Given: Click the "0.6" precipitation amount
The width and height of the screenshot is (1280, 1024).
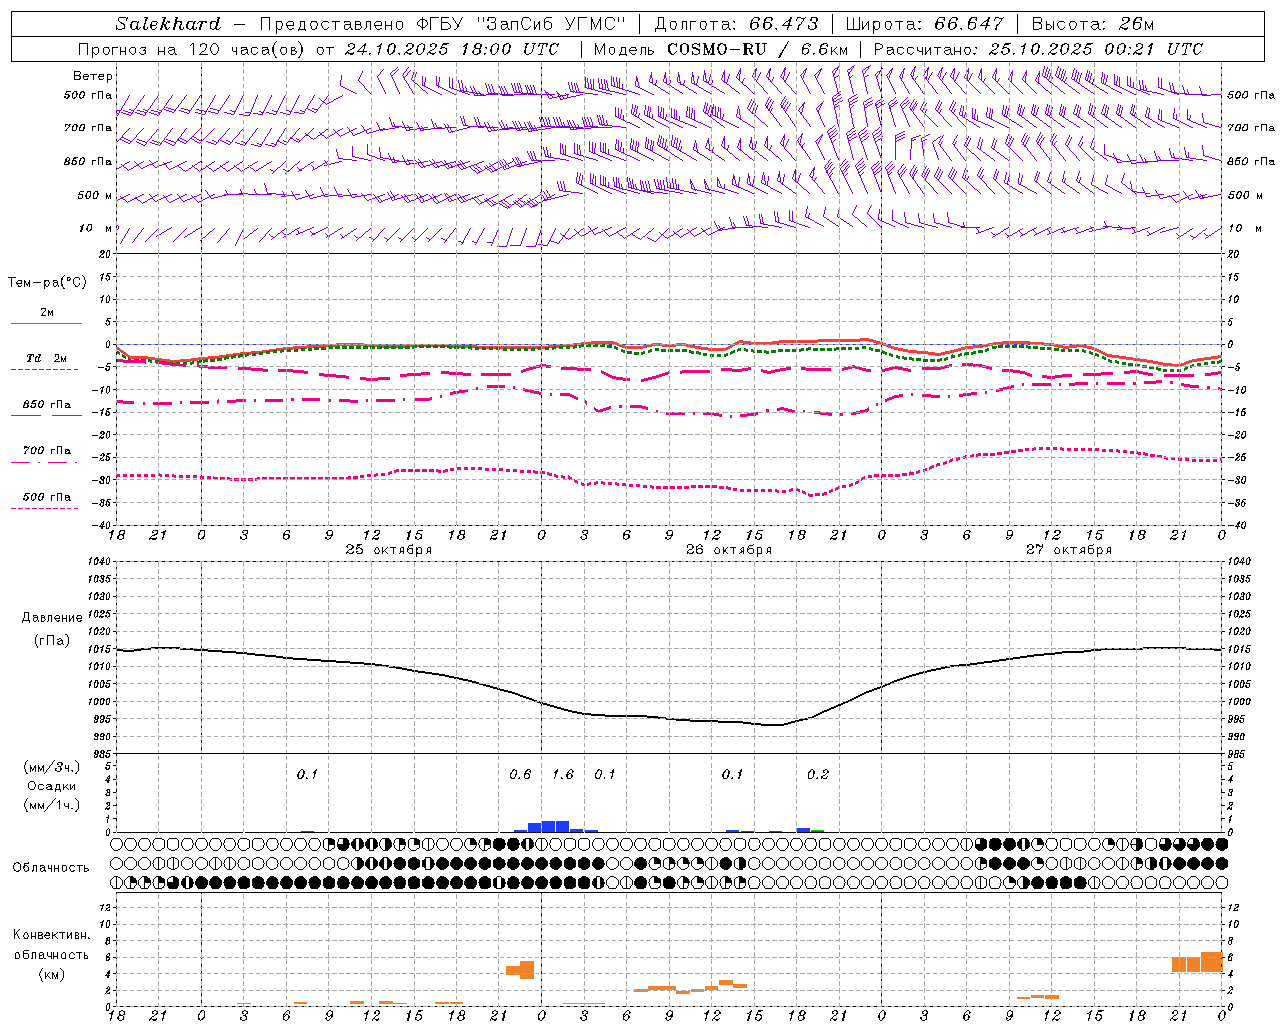Looking at the screenshot, I should point(520,775).
